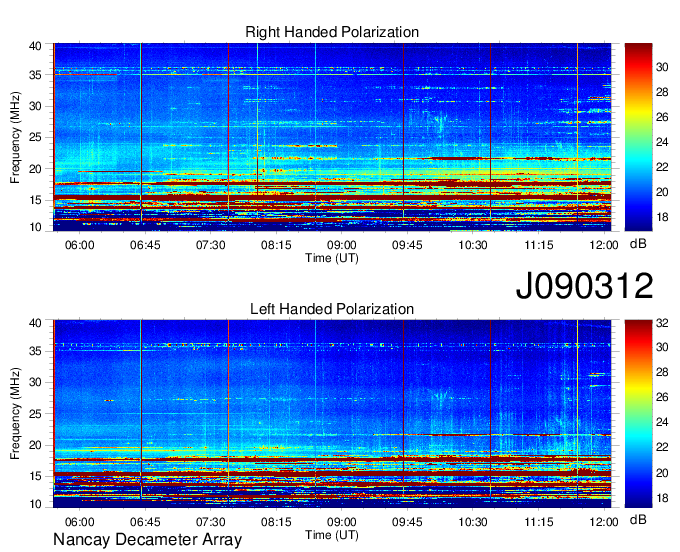The image size is (680, 552).
Task: Click the 30 MHz tick on lower frequency axis
Action: click(35, 382)
